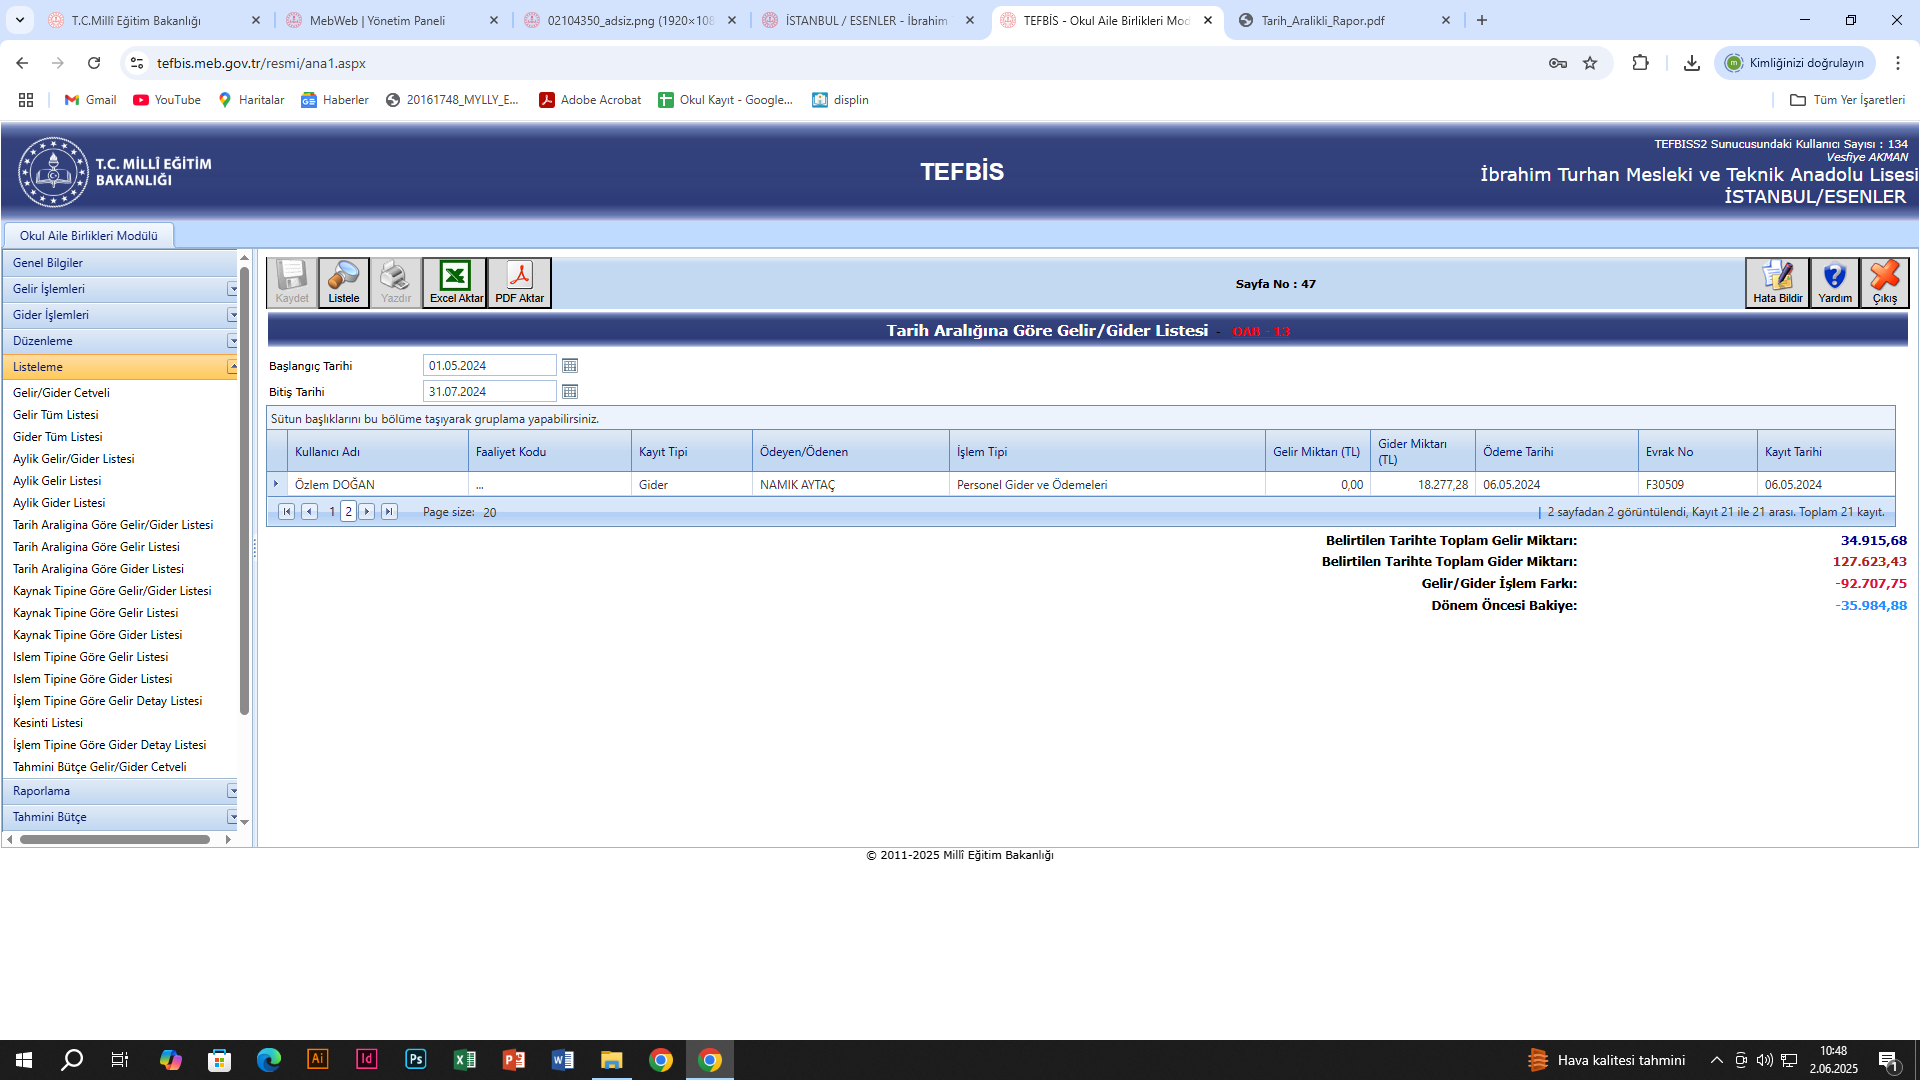Go to first page of grid
1920x1080 pixels.
click(287, 512)
